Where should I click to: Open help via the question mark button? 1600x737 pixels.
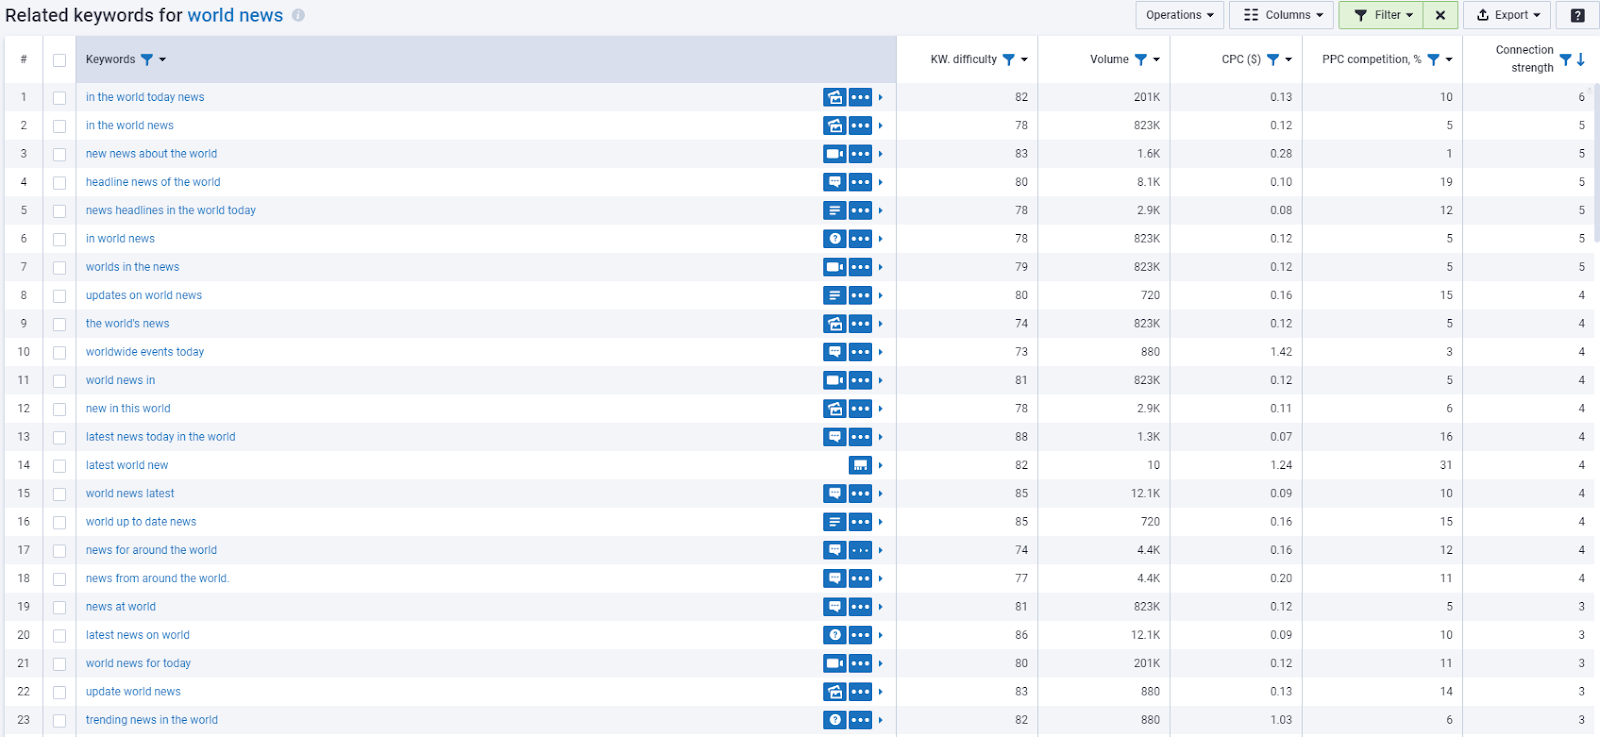pos(1577,15)
